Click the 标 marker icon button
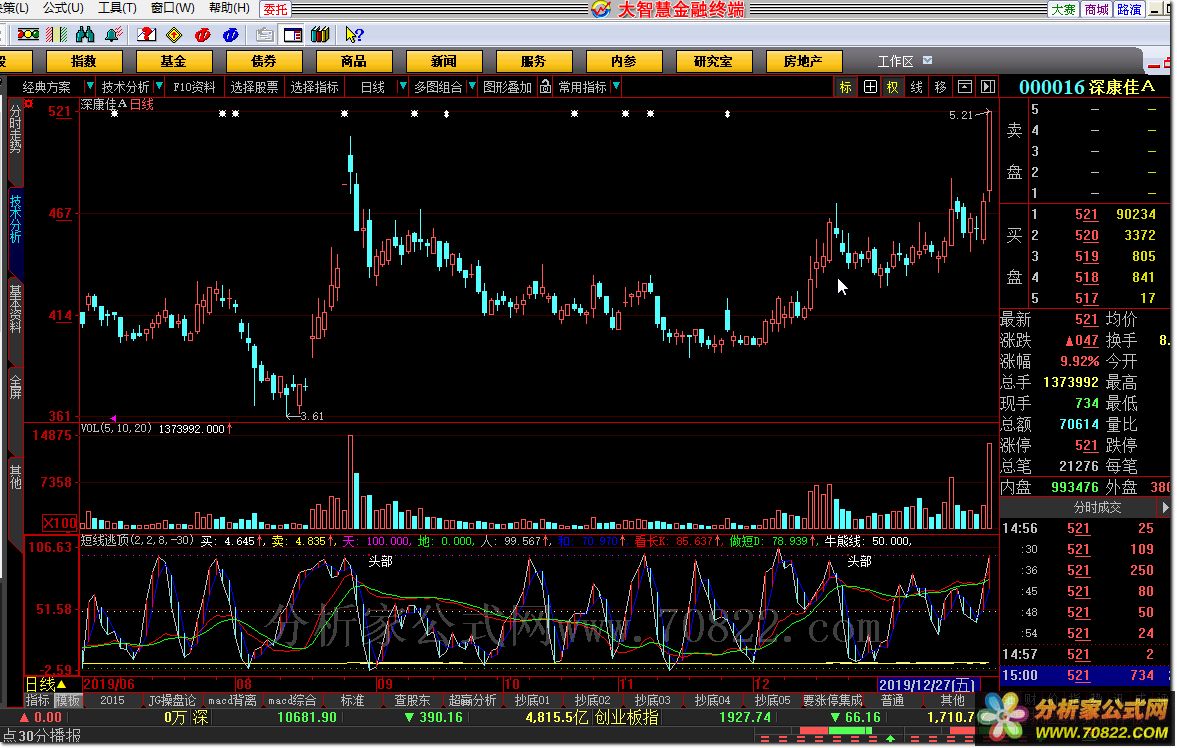1177x748 pixels. [845, 87]
